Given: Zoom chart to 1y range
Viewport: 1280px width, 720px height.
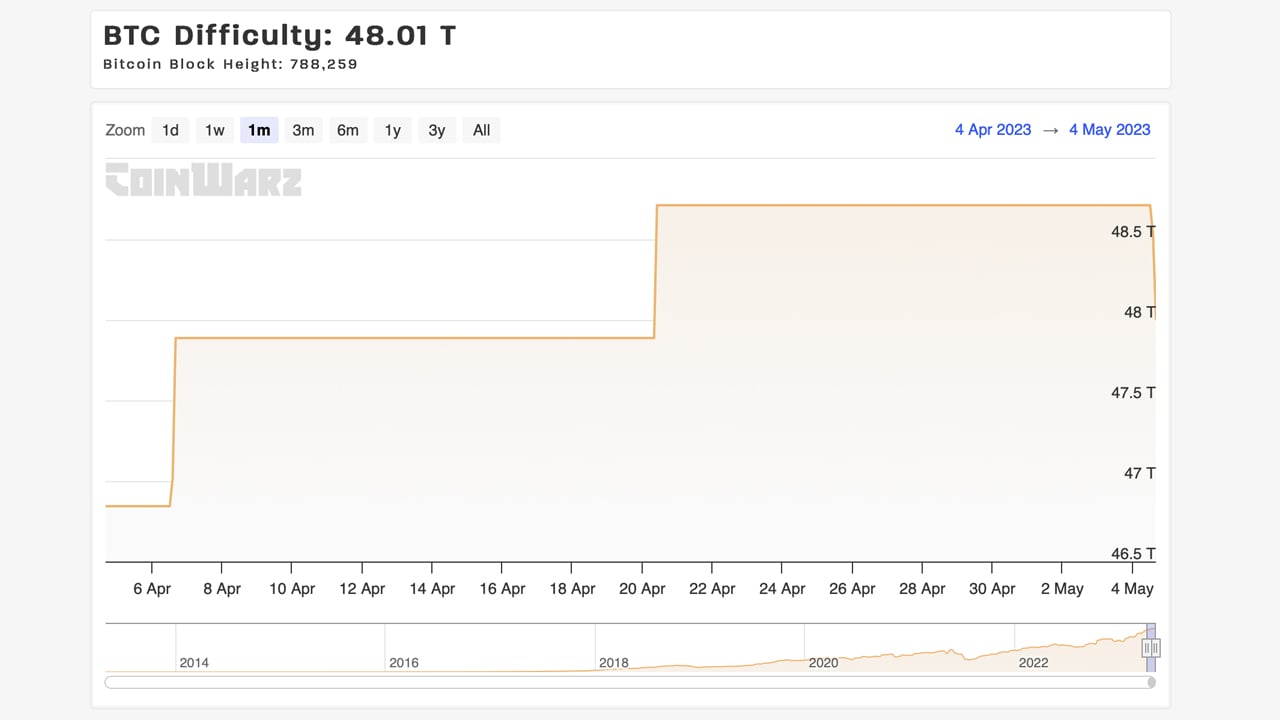Looking at the screenshot, I should tap(392, 130).
